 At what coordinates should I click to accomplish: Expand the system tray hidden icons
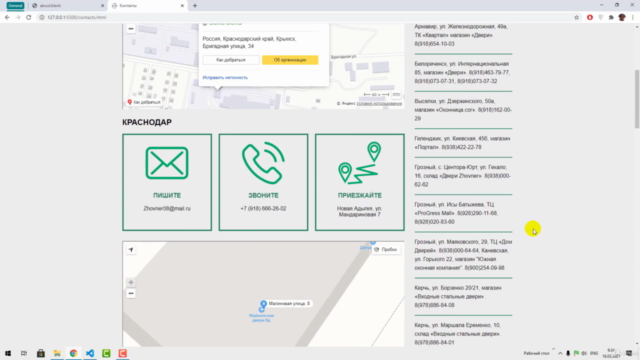[x=560, y=353]
